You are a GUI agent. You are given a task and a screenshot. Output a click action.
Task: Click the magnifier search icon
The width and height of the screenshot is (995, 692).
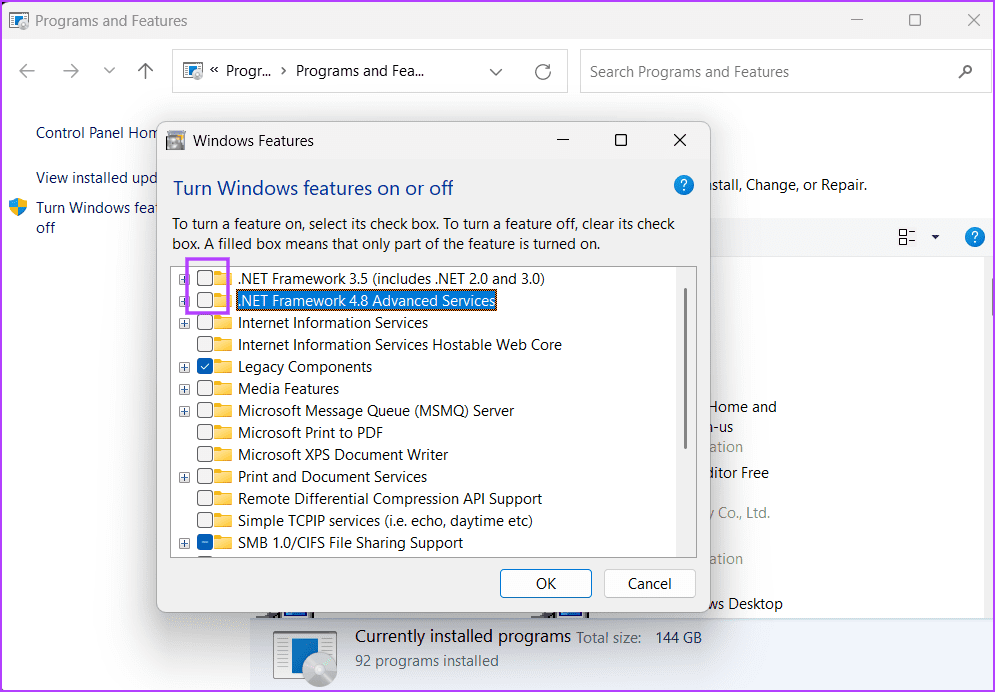coord(965,72)
